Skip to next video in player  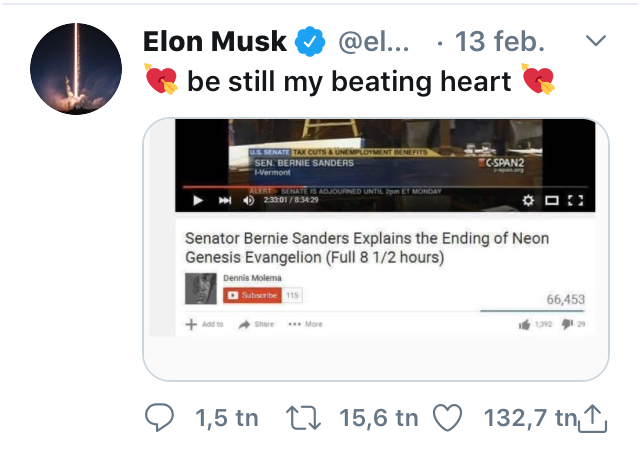click(222, 200)
